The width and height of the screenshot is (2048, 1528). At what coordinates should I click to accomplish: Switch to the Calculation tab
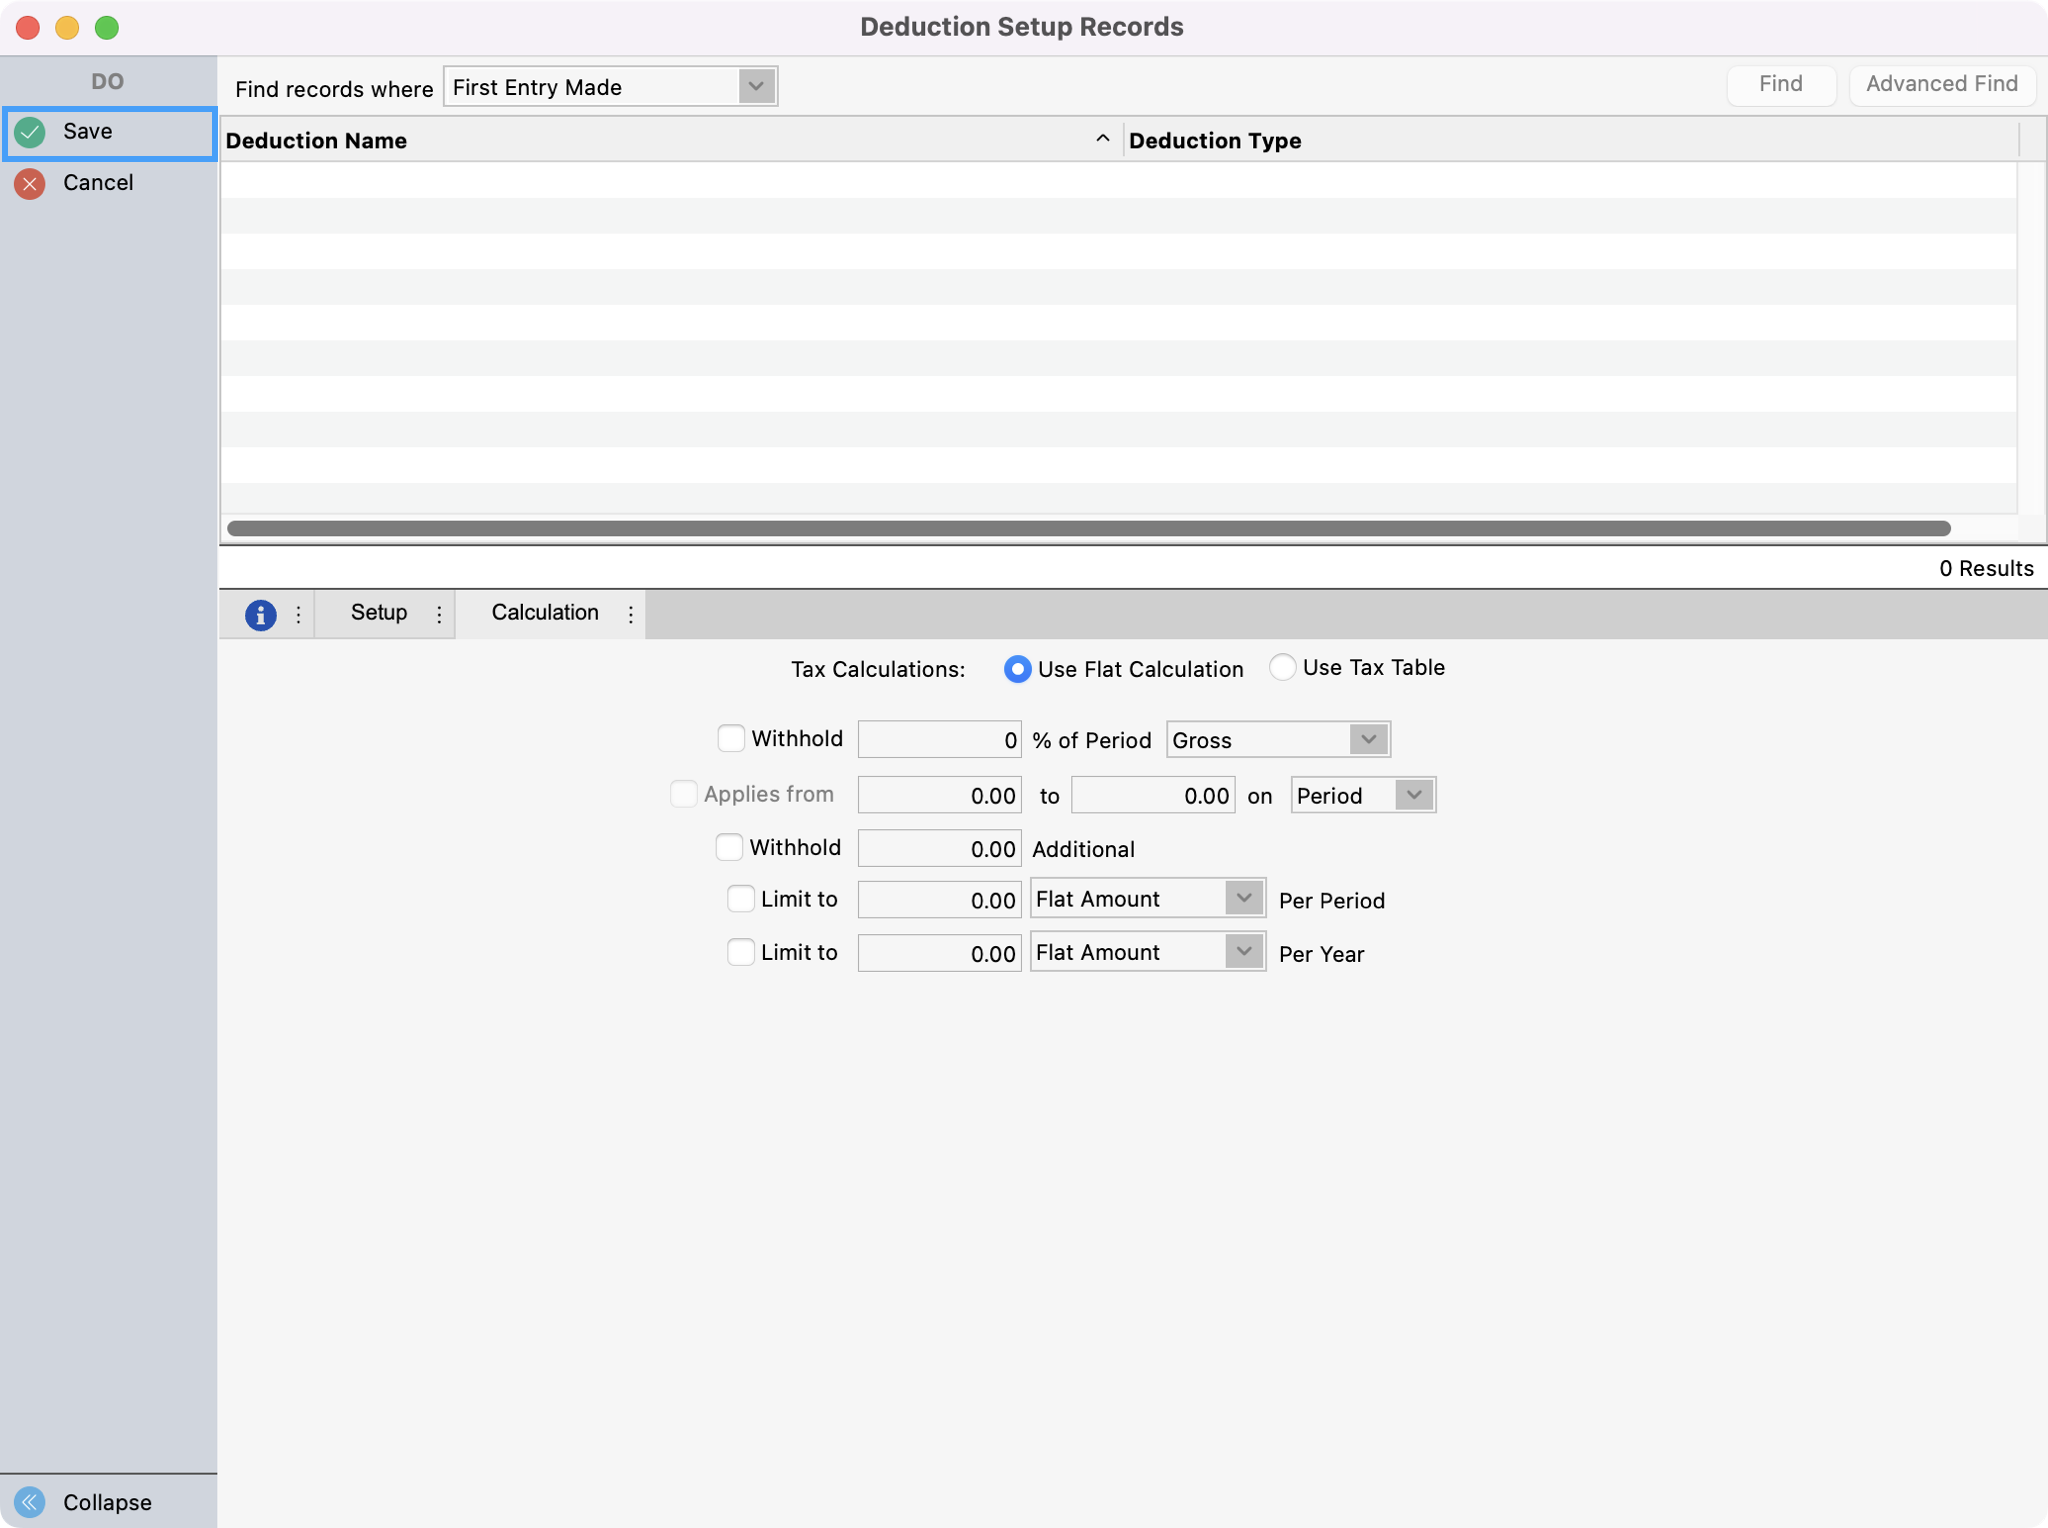544,613
